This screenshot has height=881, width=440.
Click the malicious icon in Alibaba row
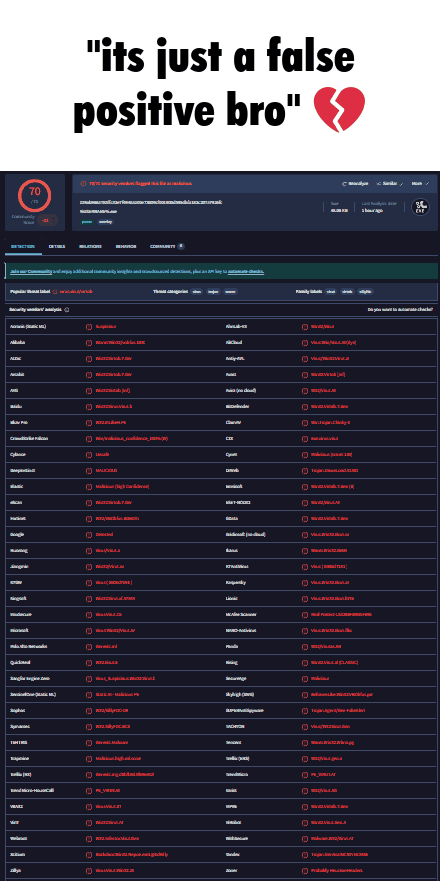pyautogui.click(x=89, y=342)
